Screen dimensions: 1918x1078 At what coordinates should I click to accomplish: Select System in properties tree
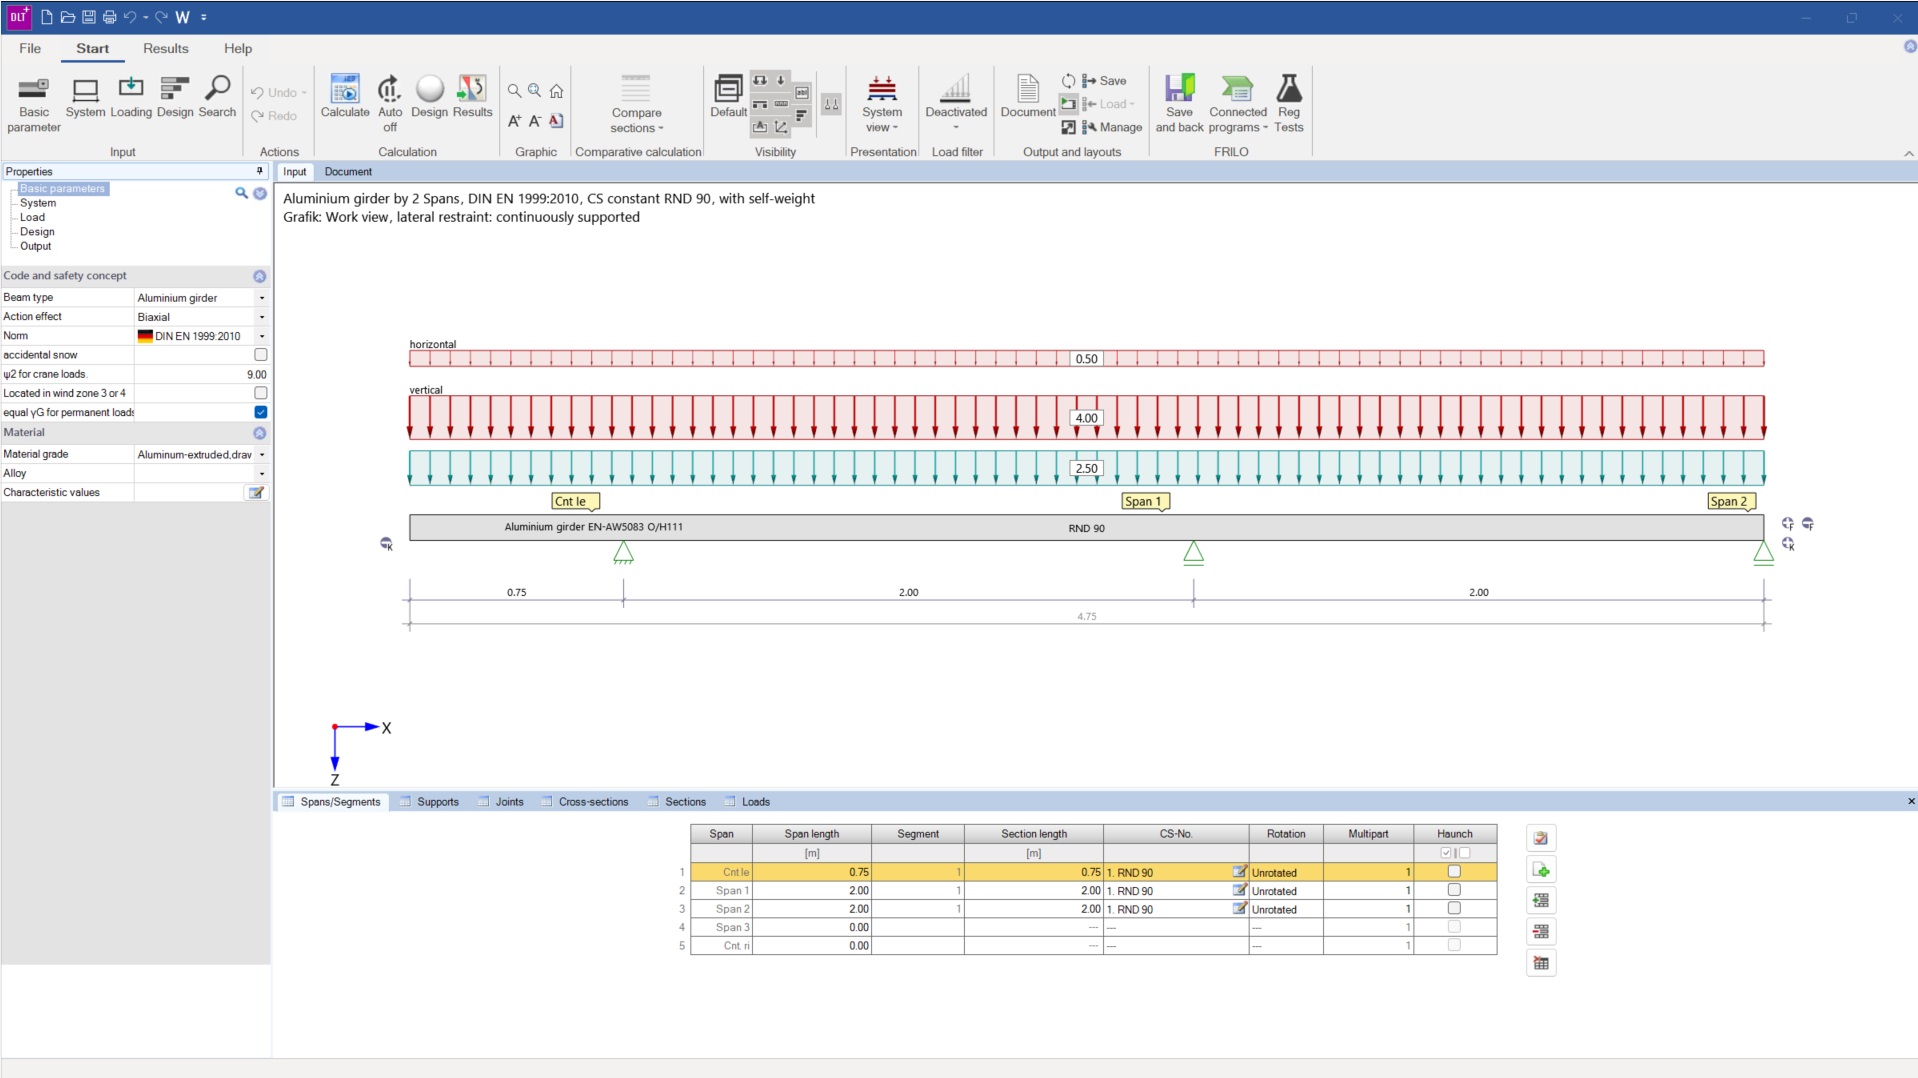pos(38,203)
